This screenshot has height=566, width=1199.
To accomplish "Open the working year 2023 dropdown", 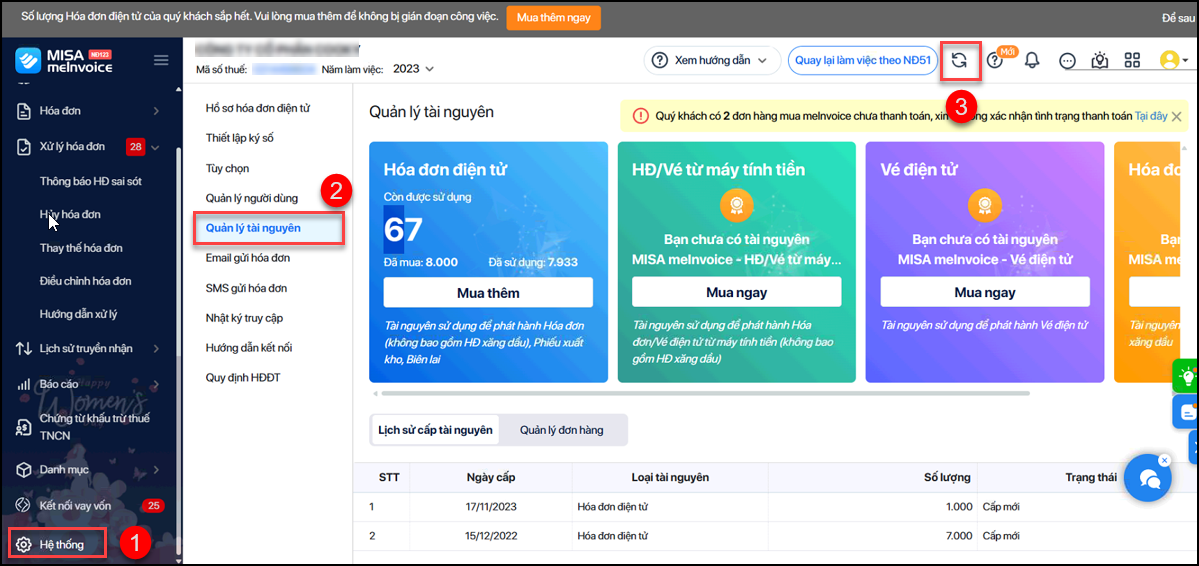I will point(414,69).
